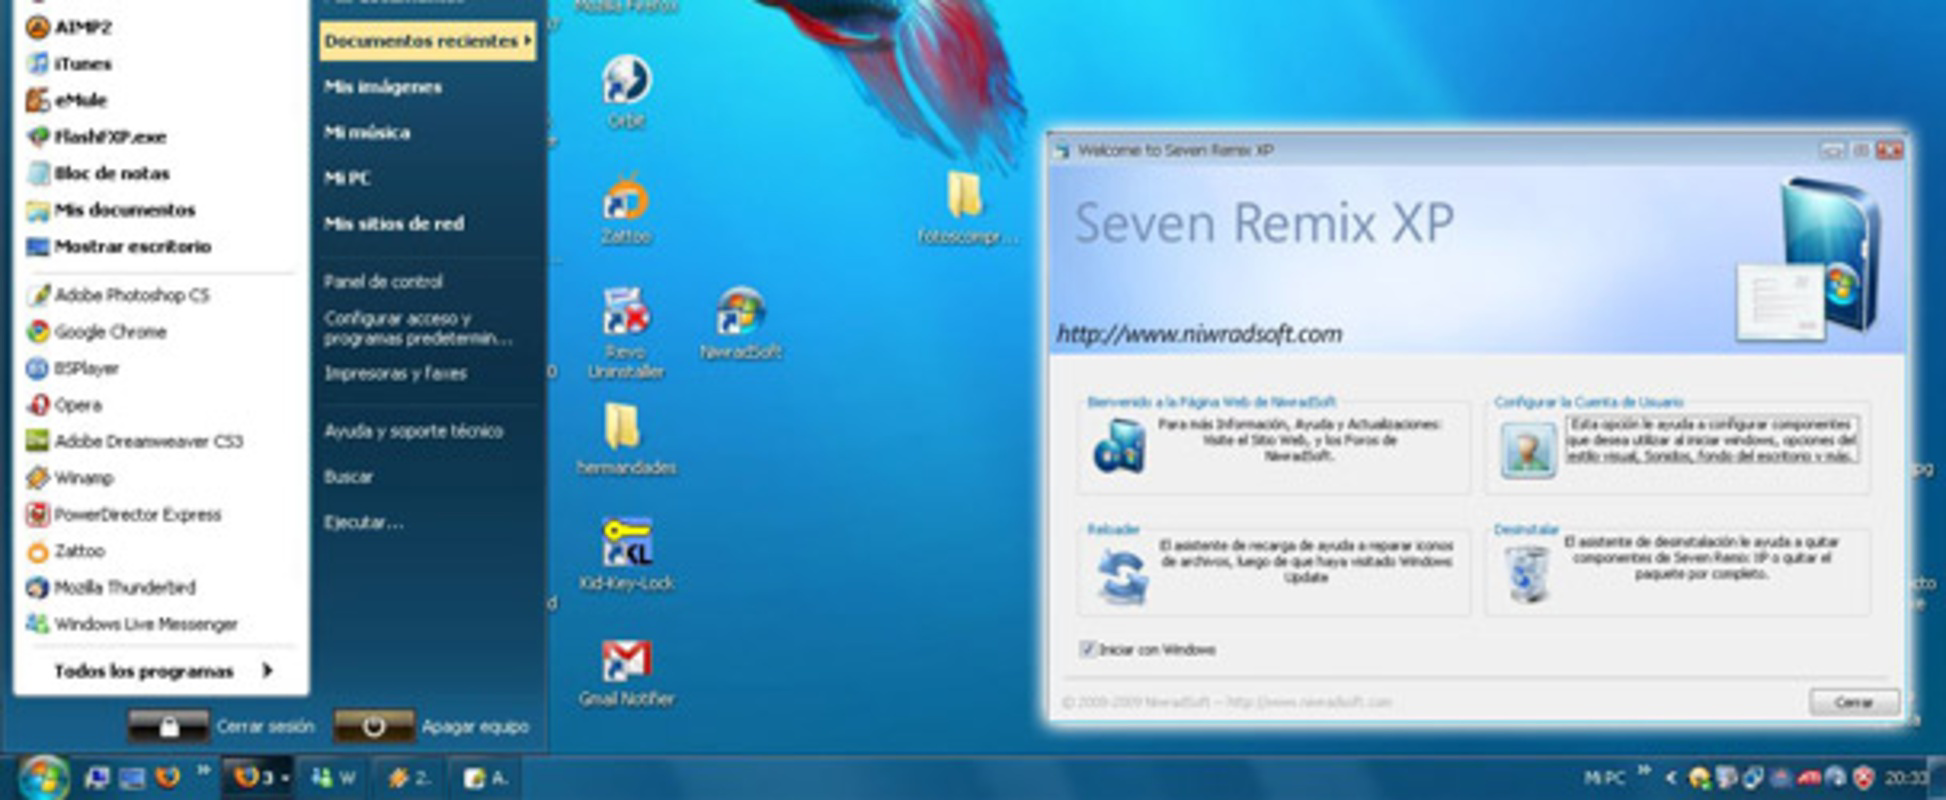Open Opera browser from the Start menu
The height and width of the screenshot is (800, 1946).
pyautogui.click(x=64, y=405)
